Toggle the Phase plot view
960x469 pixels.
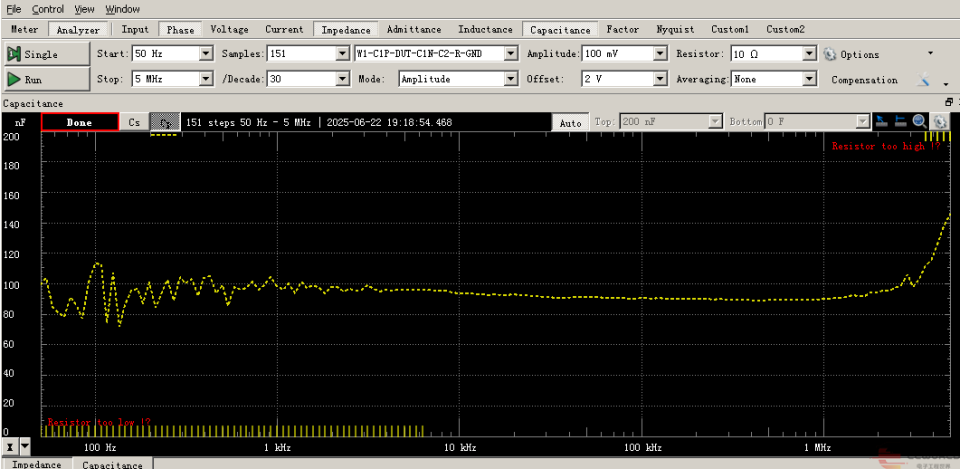pos(180,29)
